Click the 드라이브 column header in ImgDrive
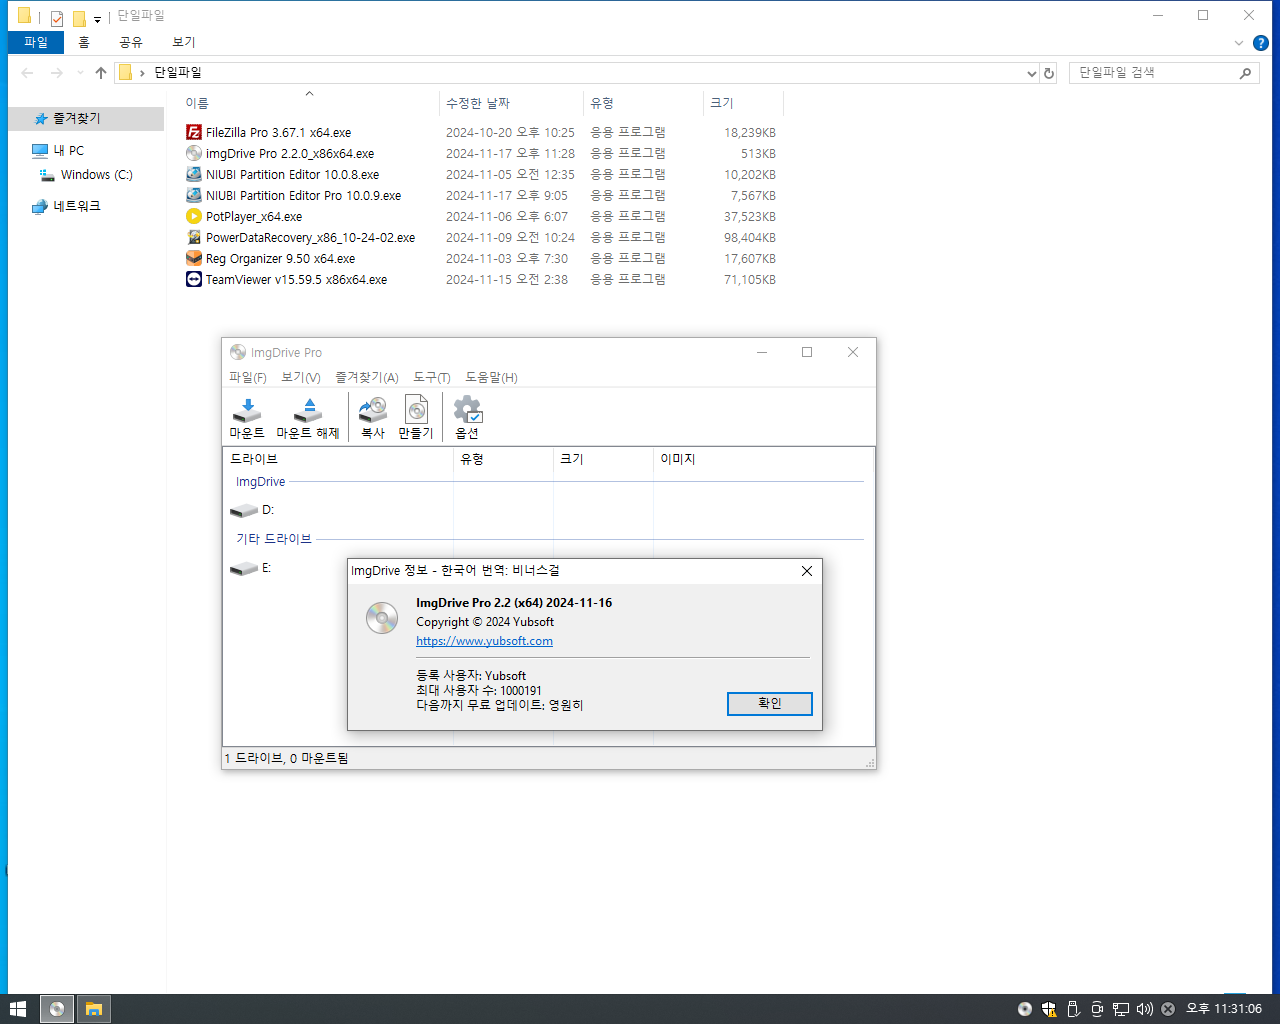1280x1024 pixels. 338,459
